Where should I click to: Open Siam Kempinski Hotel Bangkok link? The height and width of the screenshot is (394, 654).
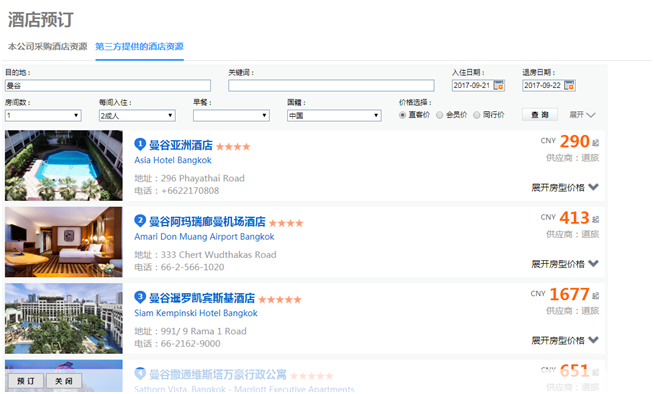(x=196, y=313)
